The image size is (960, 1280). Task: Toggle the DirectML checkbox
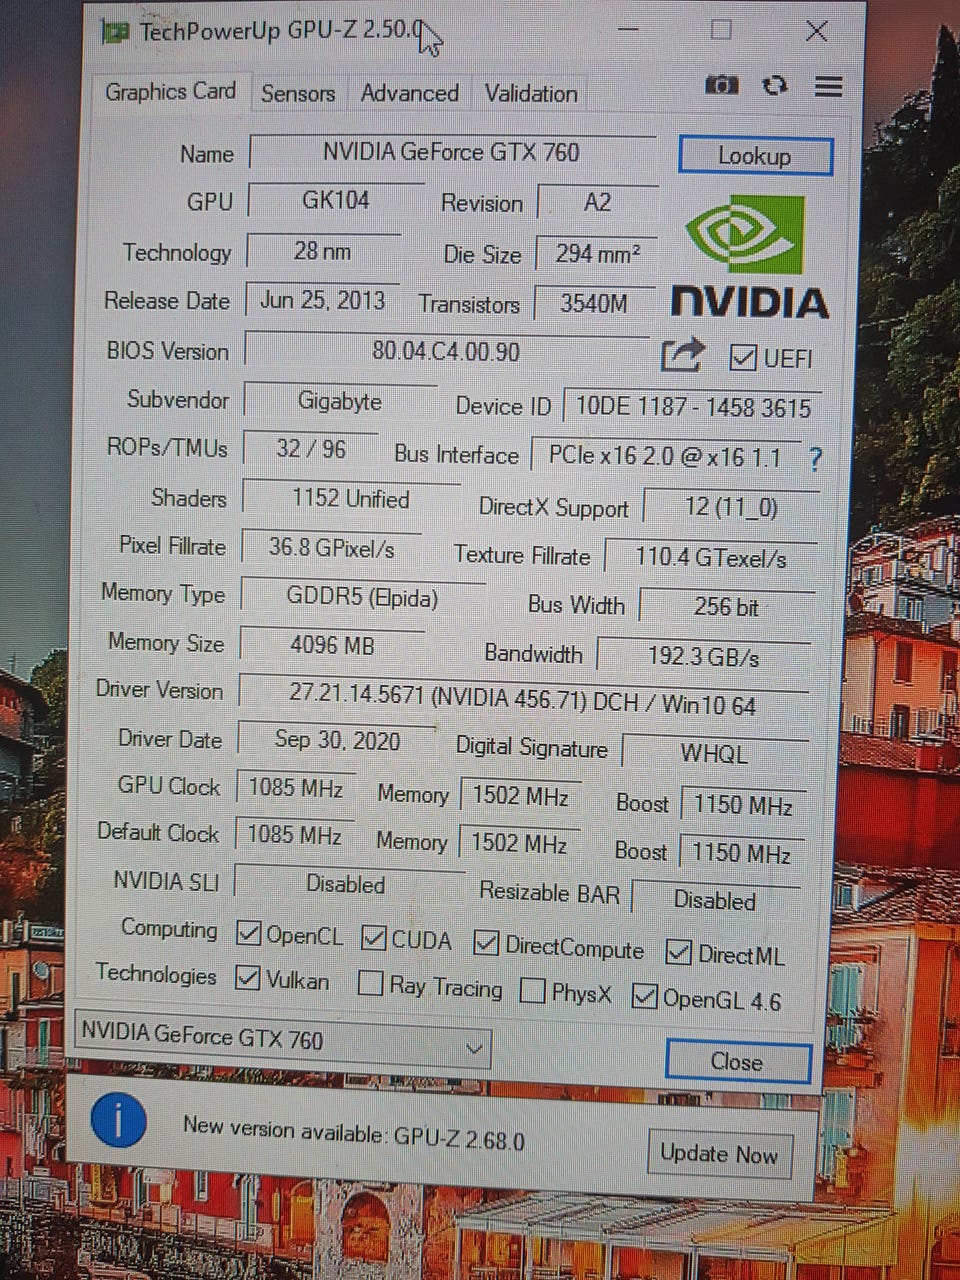pos(678,952)
